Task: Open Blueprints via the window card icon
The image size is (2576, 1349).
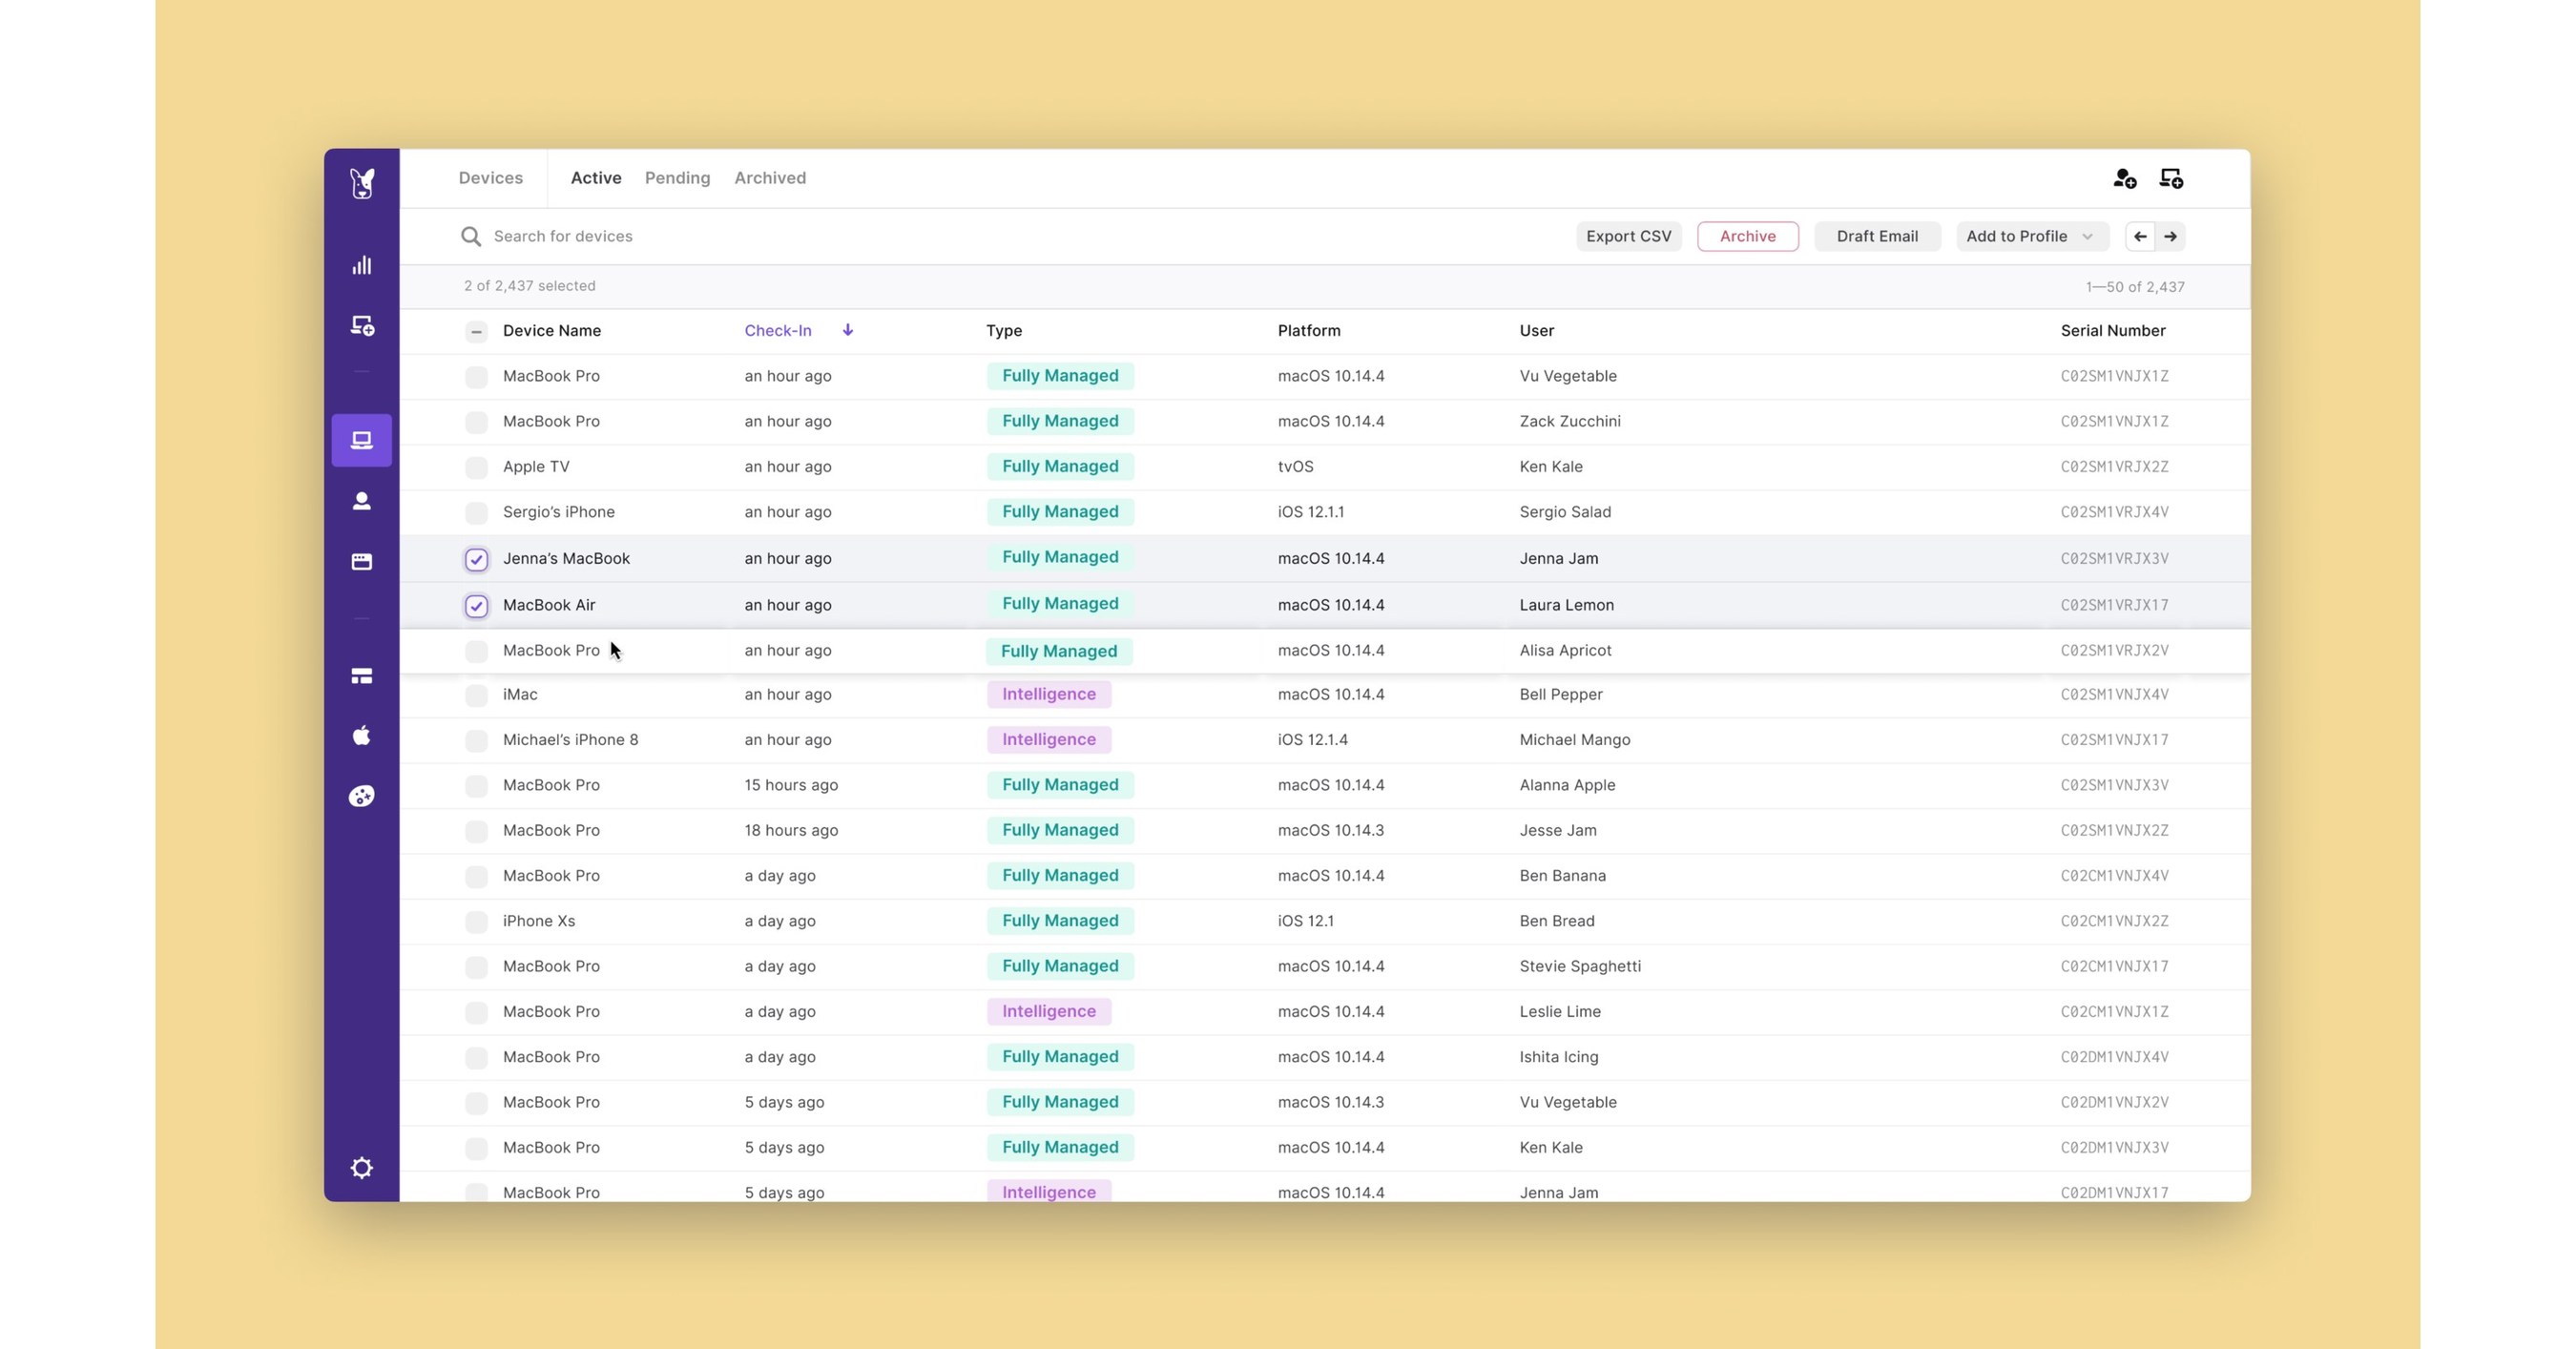Action: click(361, 562)
